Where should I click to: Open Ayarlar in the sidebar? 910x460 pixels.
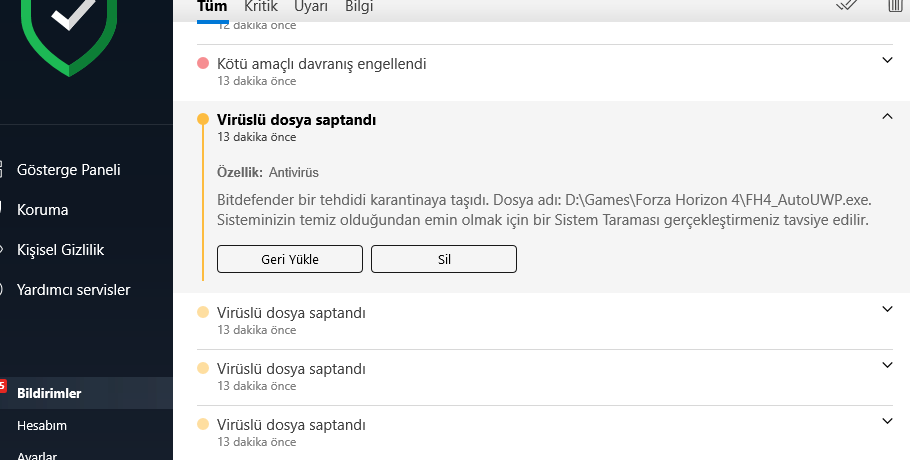pyautogui.click(x=37, y=455)
